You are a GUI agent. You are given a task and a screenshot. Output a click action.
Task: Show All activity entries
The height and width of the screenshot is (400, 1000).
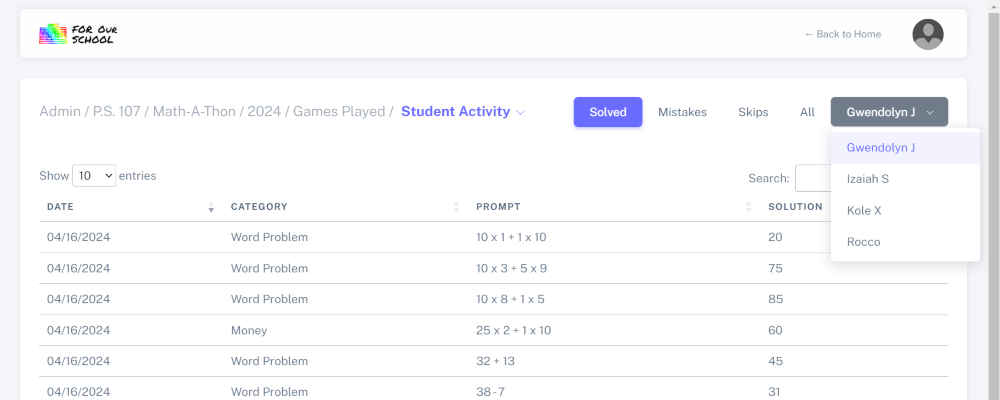point(807,112)
